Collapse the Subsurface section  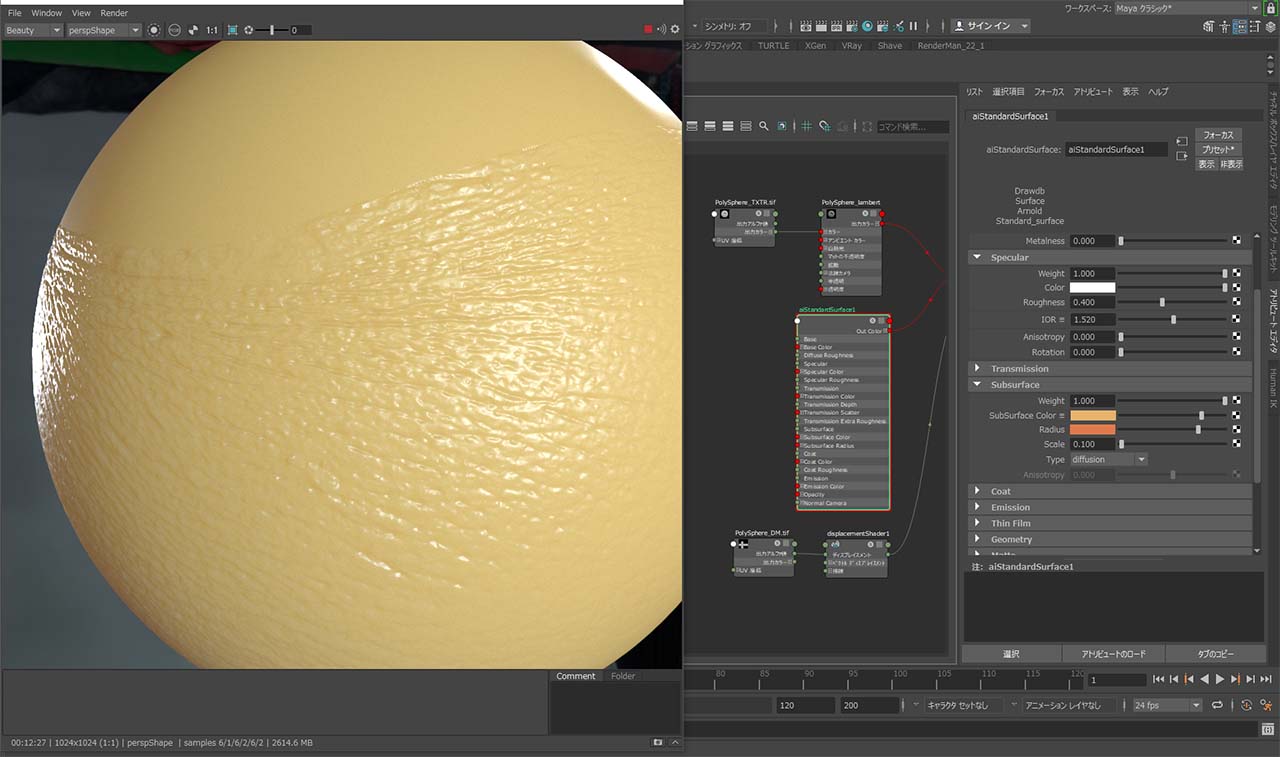(1110, 385)
